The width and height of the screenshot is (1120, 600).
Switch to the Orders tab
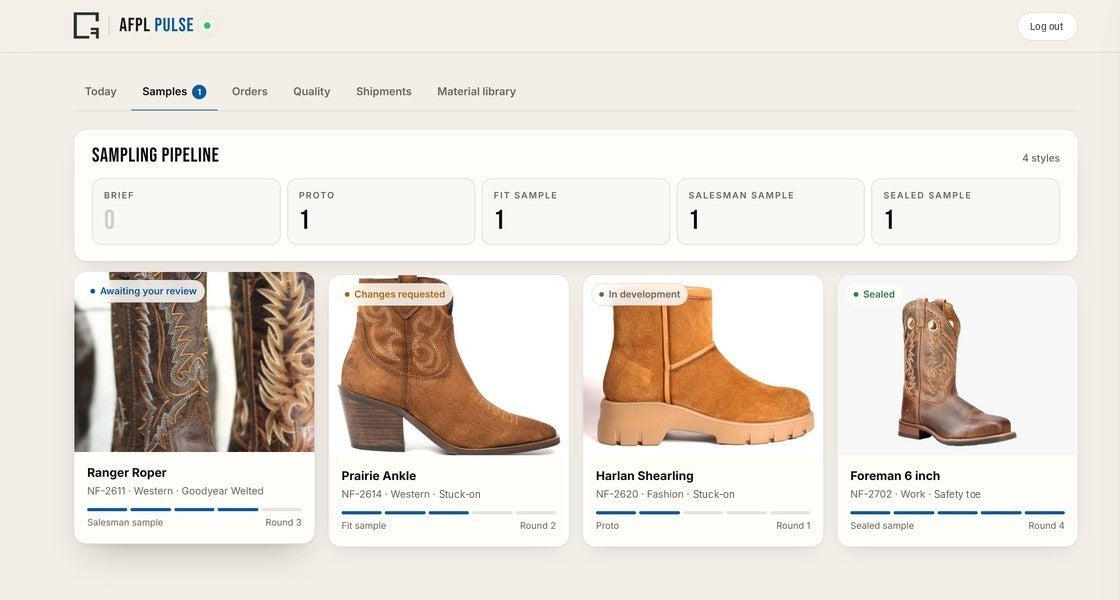(x=249, y=91)
